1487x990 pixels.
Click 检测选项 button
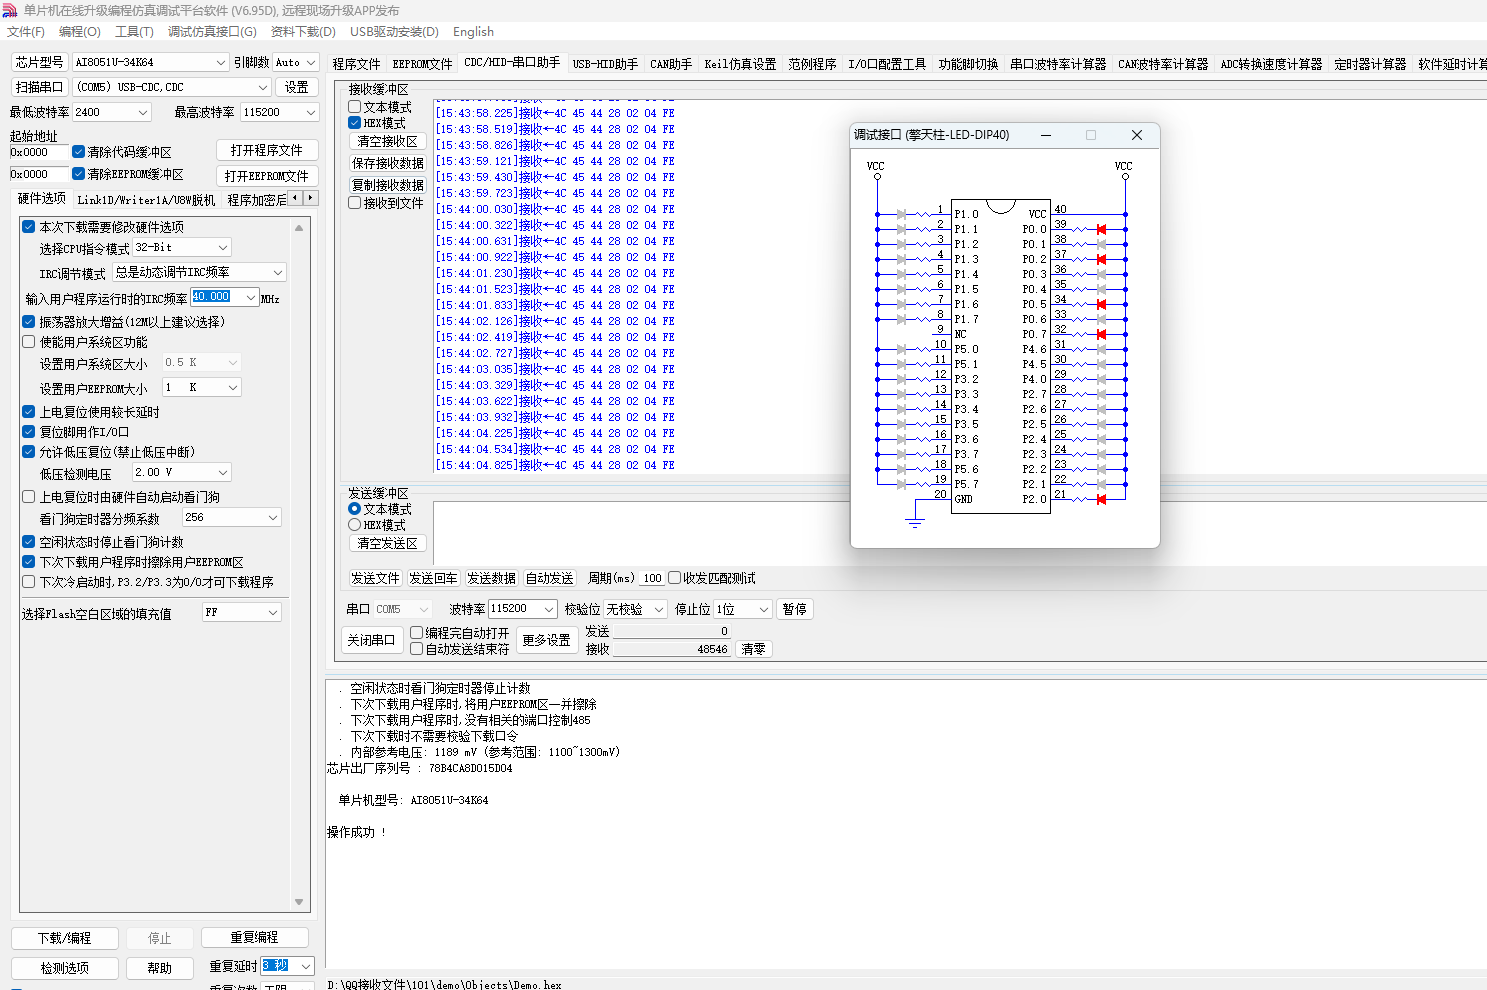65,968
